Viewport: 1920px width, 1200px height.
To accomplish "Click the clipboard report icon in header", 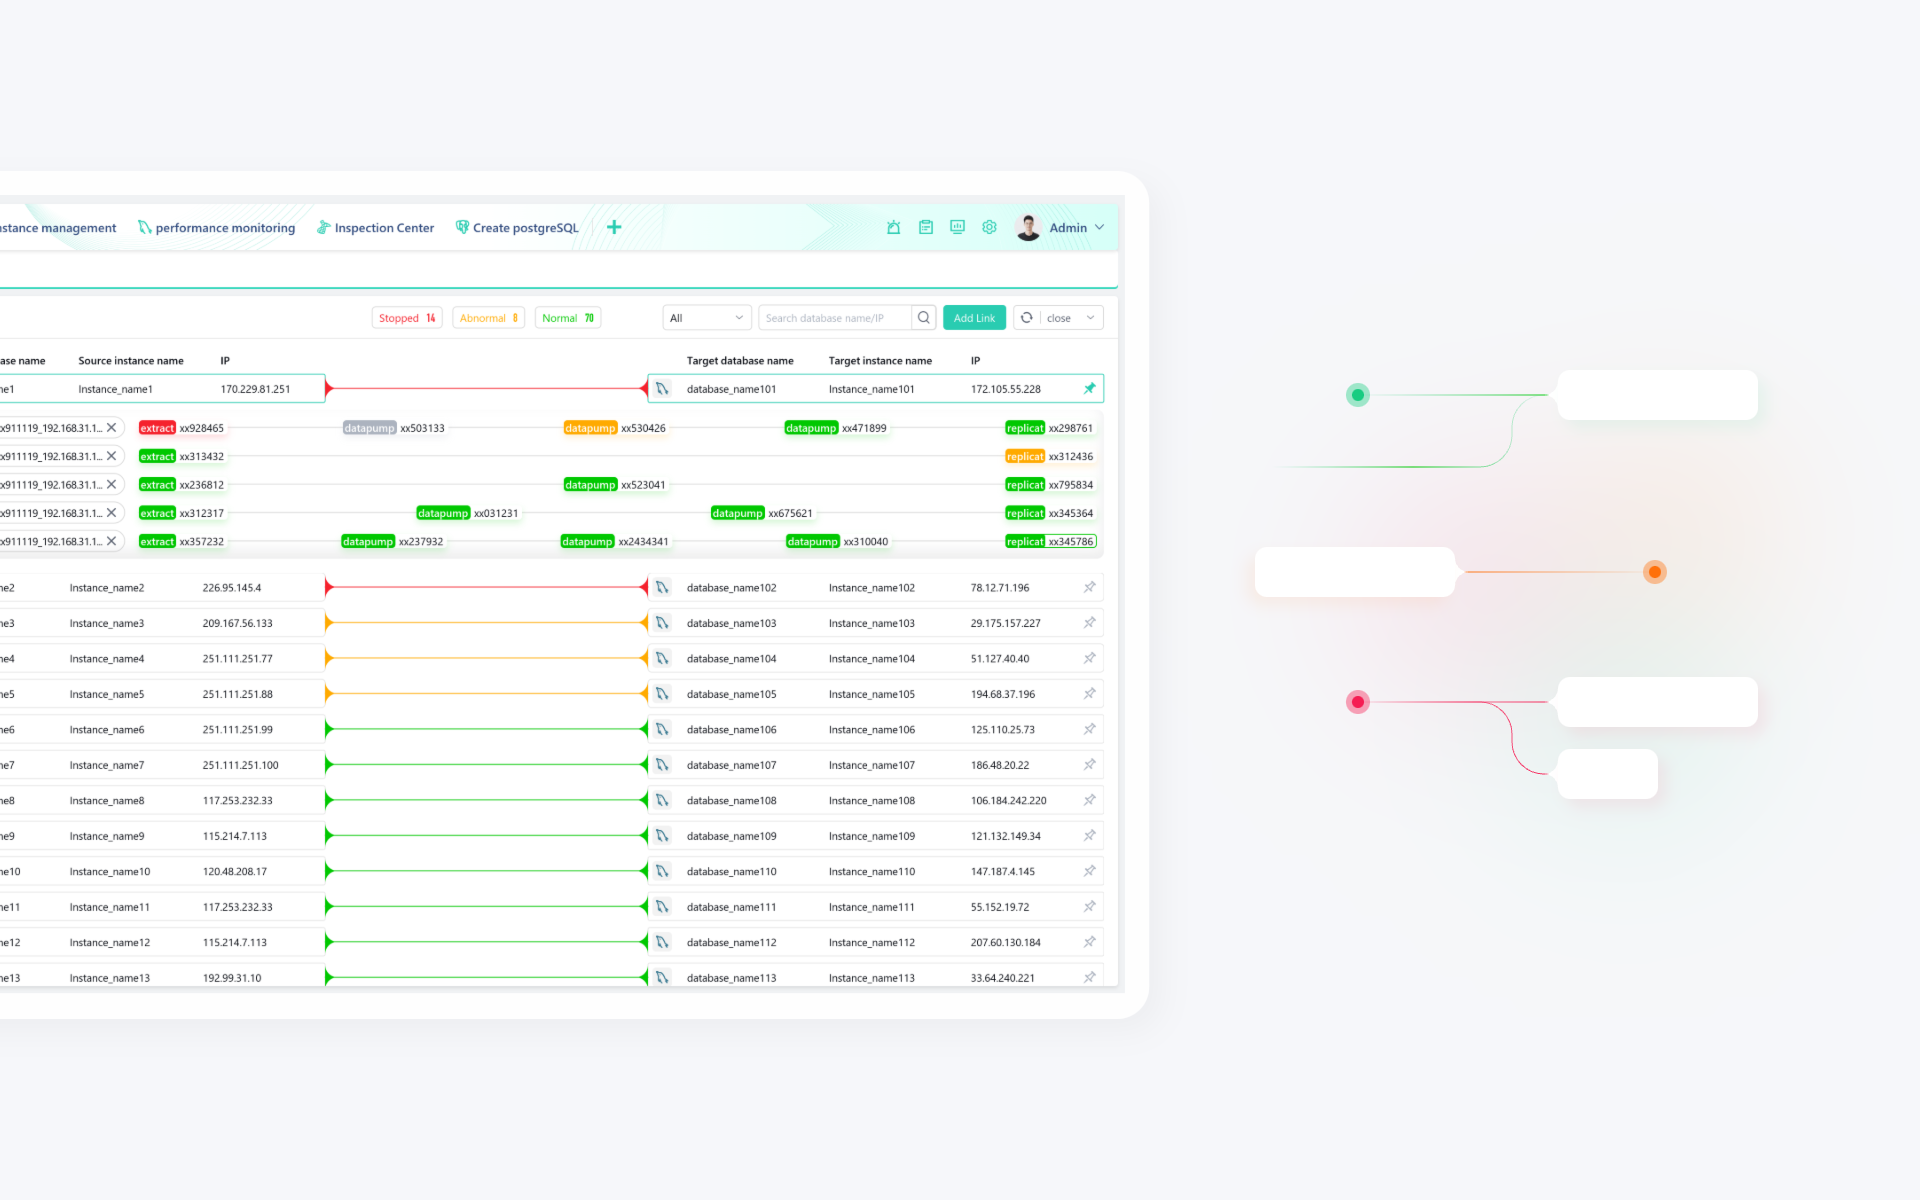I will pos(926,228).
